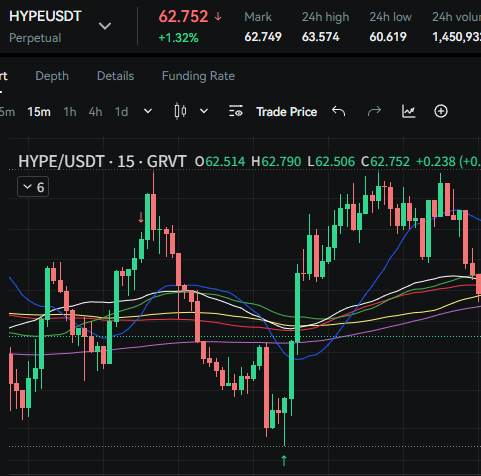Viewport: 481px width, 476px height.
Task: Open the indicators visibility settings icon
Action: pyautogui.click(x=236, y=111)
